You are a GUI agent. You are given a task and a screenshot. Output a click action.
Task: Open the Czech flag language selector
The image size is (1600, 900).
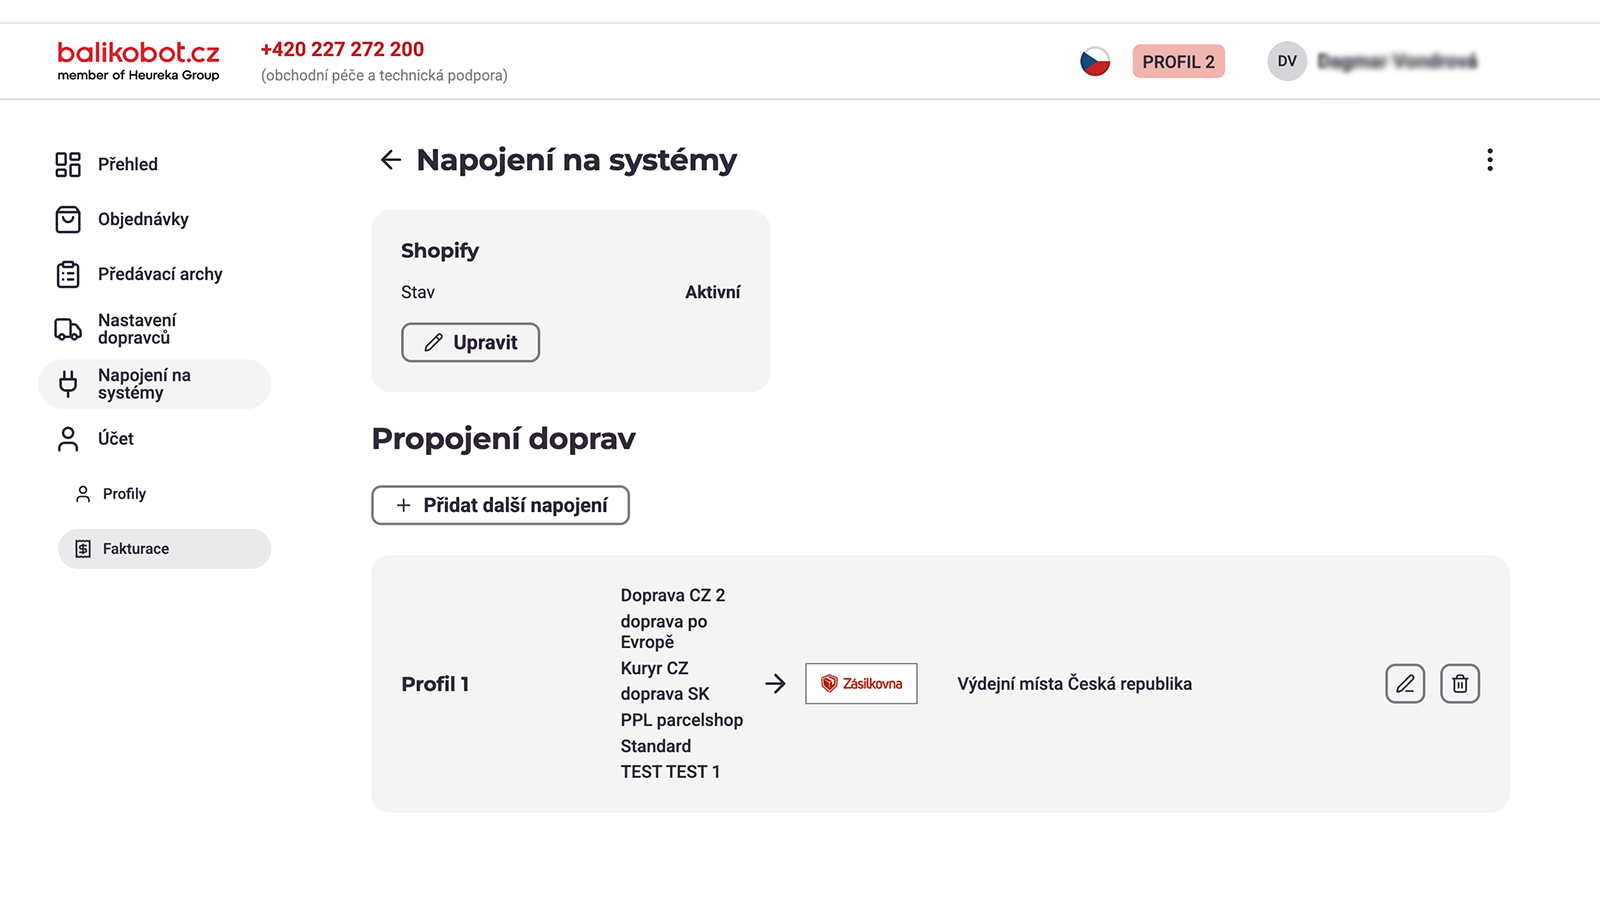tap(1095, 62)
